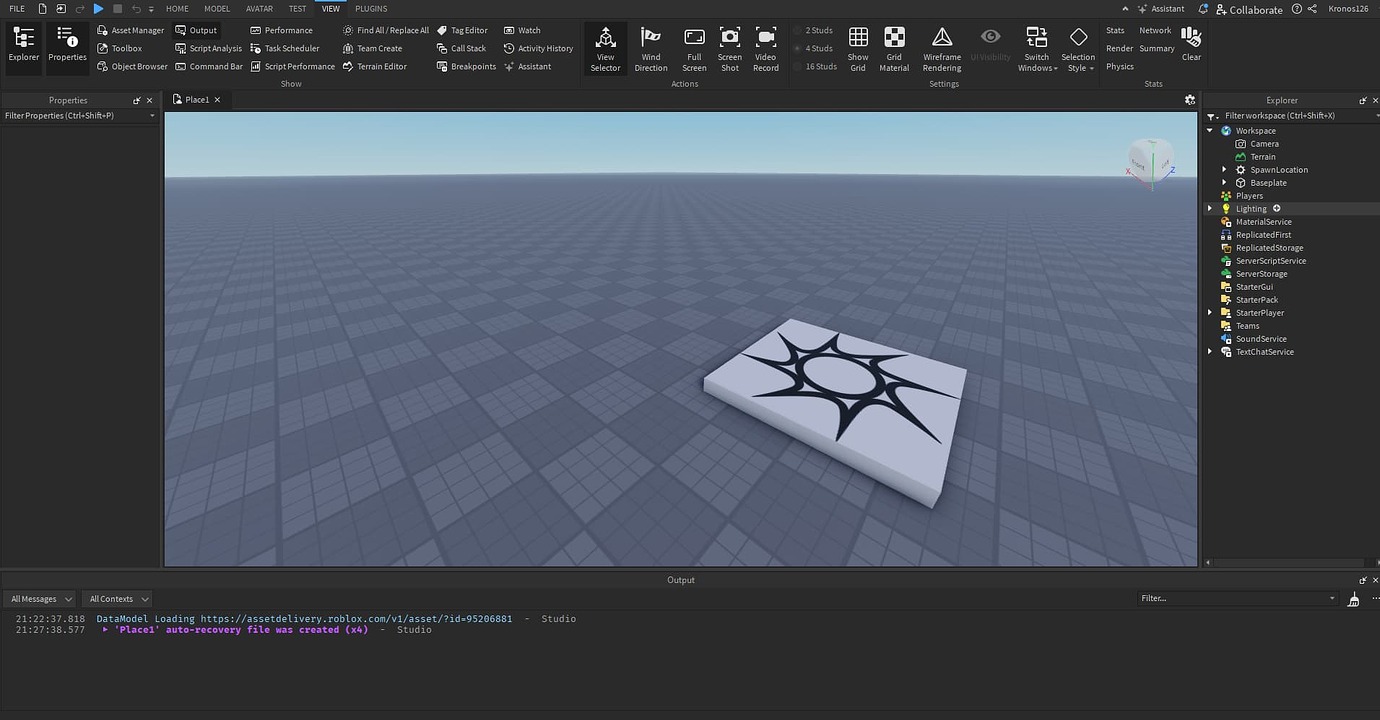The height and width of the screenshot is (720, 1380).
Task: Take a Screen Shot
Action: click(x=729, y=47)
